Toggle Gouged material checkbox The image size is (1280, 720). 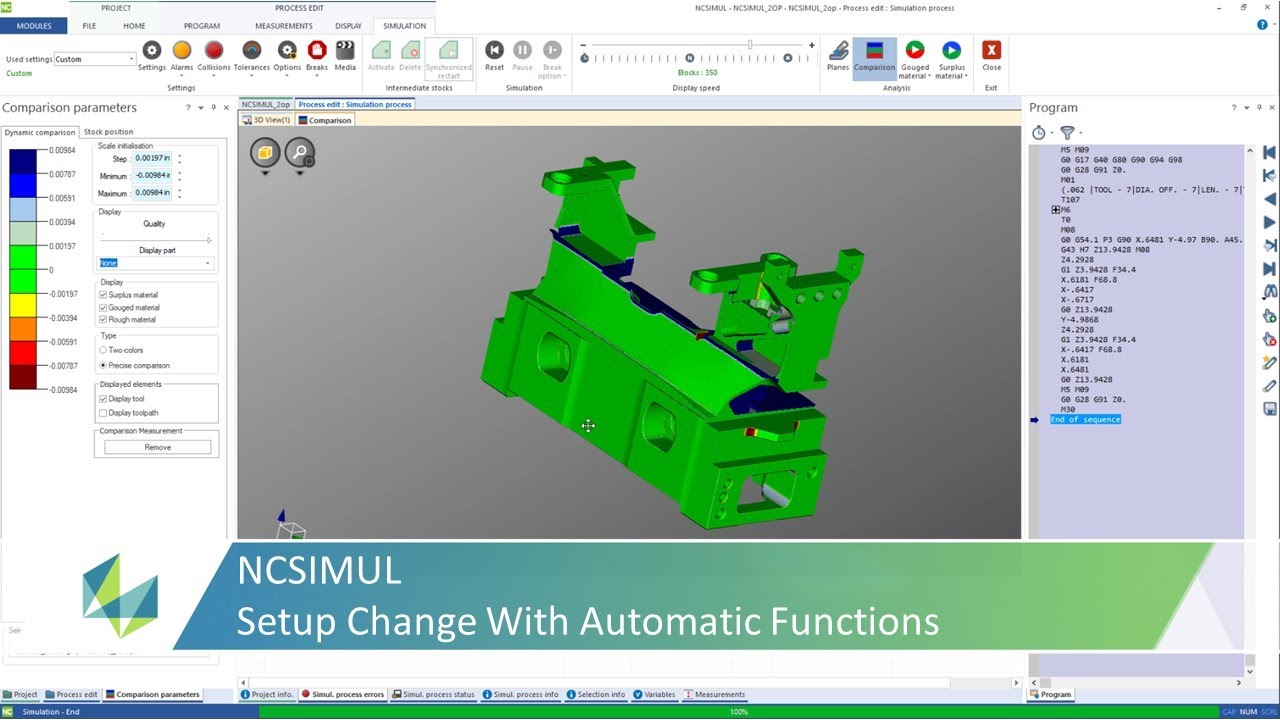tap(103, 308)
